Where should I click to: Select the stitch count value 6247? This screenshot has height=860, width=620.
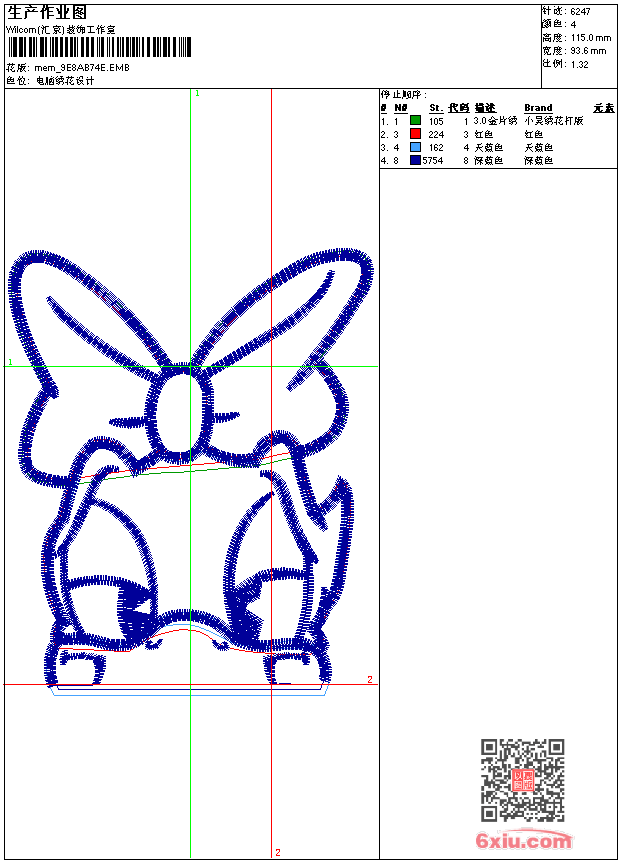[x=580, y=12]
